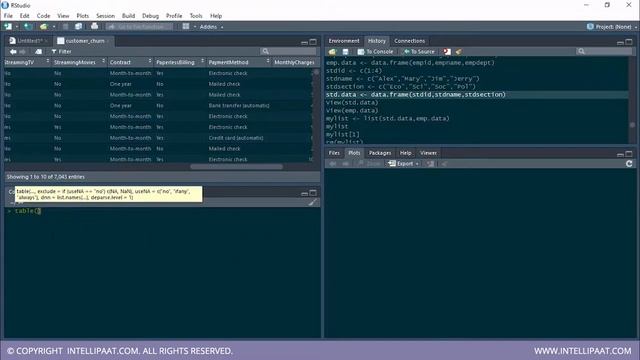640x360 pixels.
Task: Sort by the PaymentMethod column header
Action: (x=238, y=62)
